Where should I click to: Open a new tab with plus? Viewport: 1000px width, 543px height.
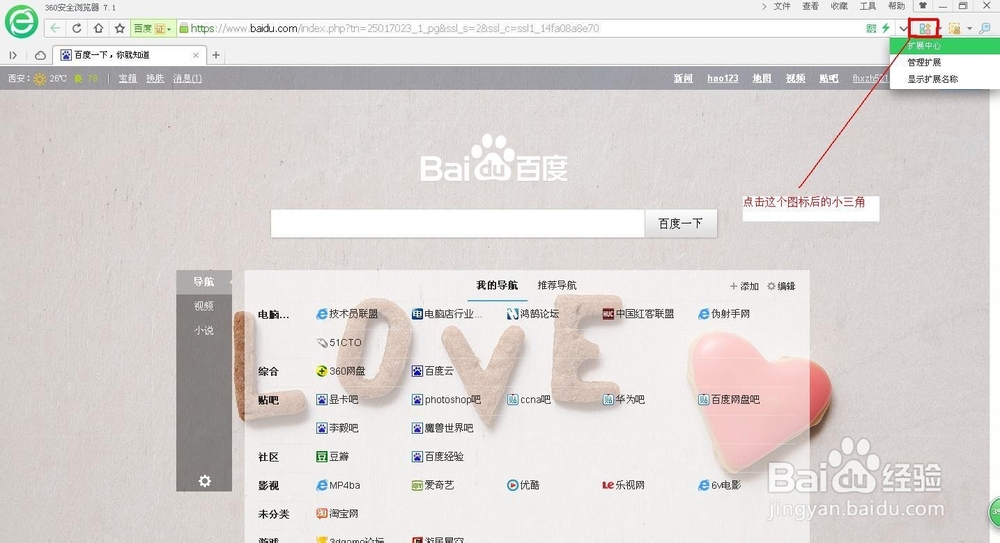pyautogui.click(x=216, y=56)
